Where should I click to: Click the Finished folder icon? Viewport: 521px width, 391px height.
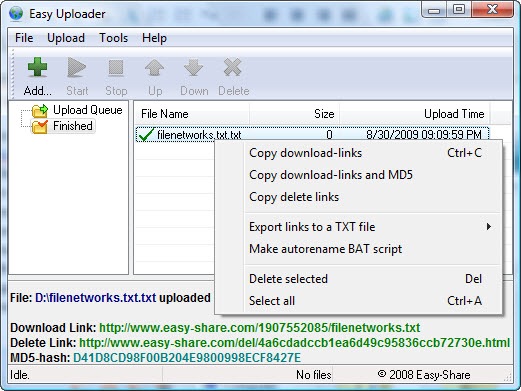pos(40,127)
